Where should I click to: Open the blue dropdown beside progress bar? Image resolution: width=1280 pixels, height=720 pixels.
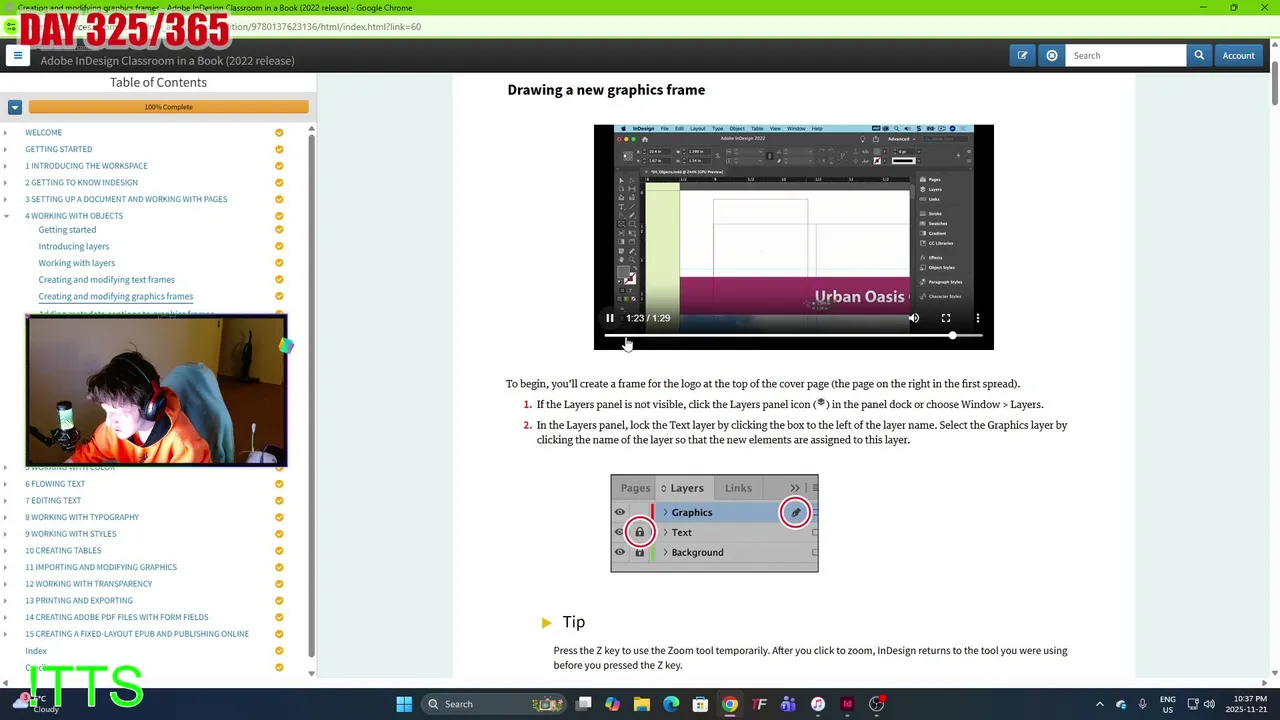[x=15, y=107]
